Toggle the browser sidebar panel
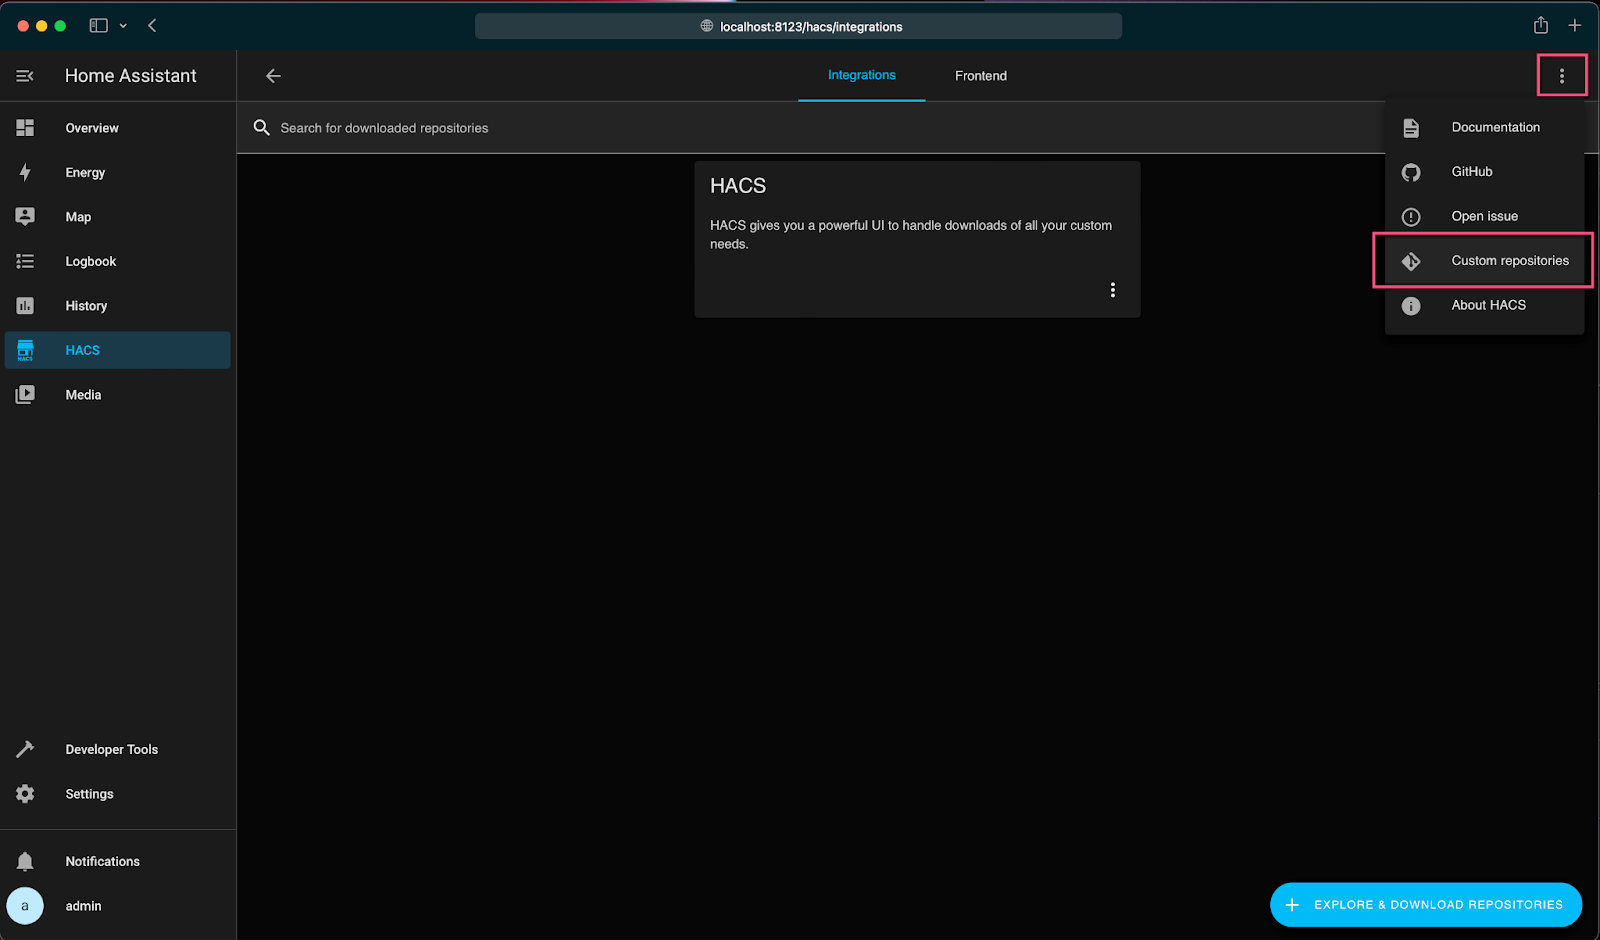 pos(98,25)
